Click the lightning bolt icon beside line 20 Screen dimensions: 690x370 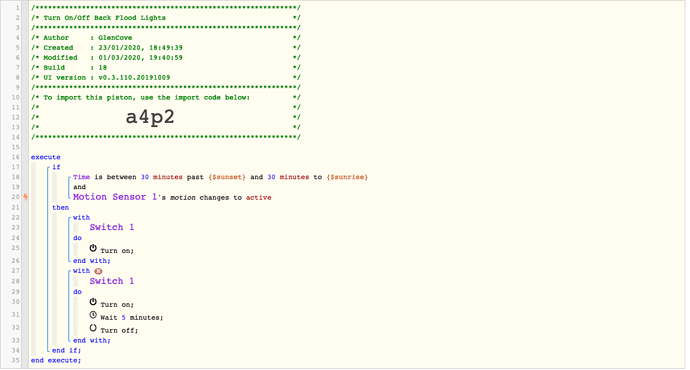coord(26,197)
